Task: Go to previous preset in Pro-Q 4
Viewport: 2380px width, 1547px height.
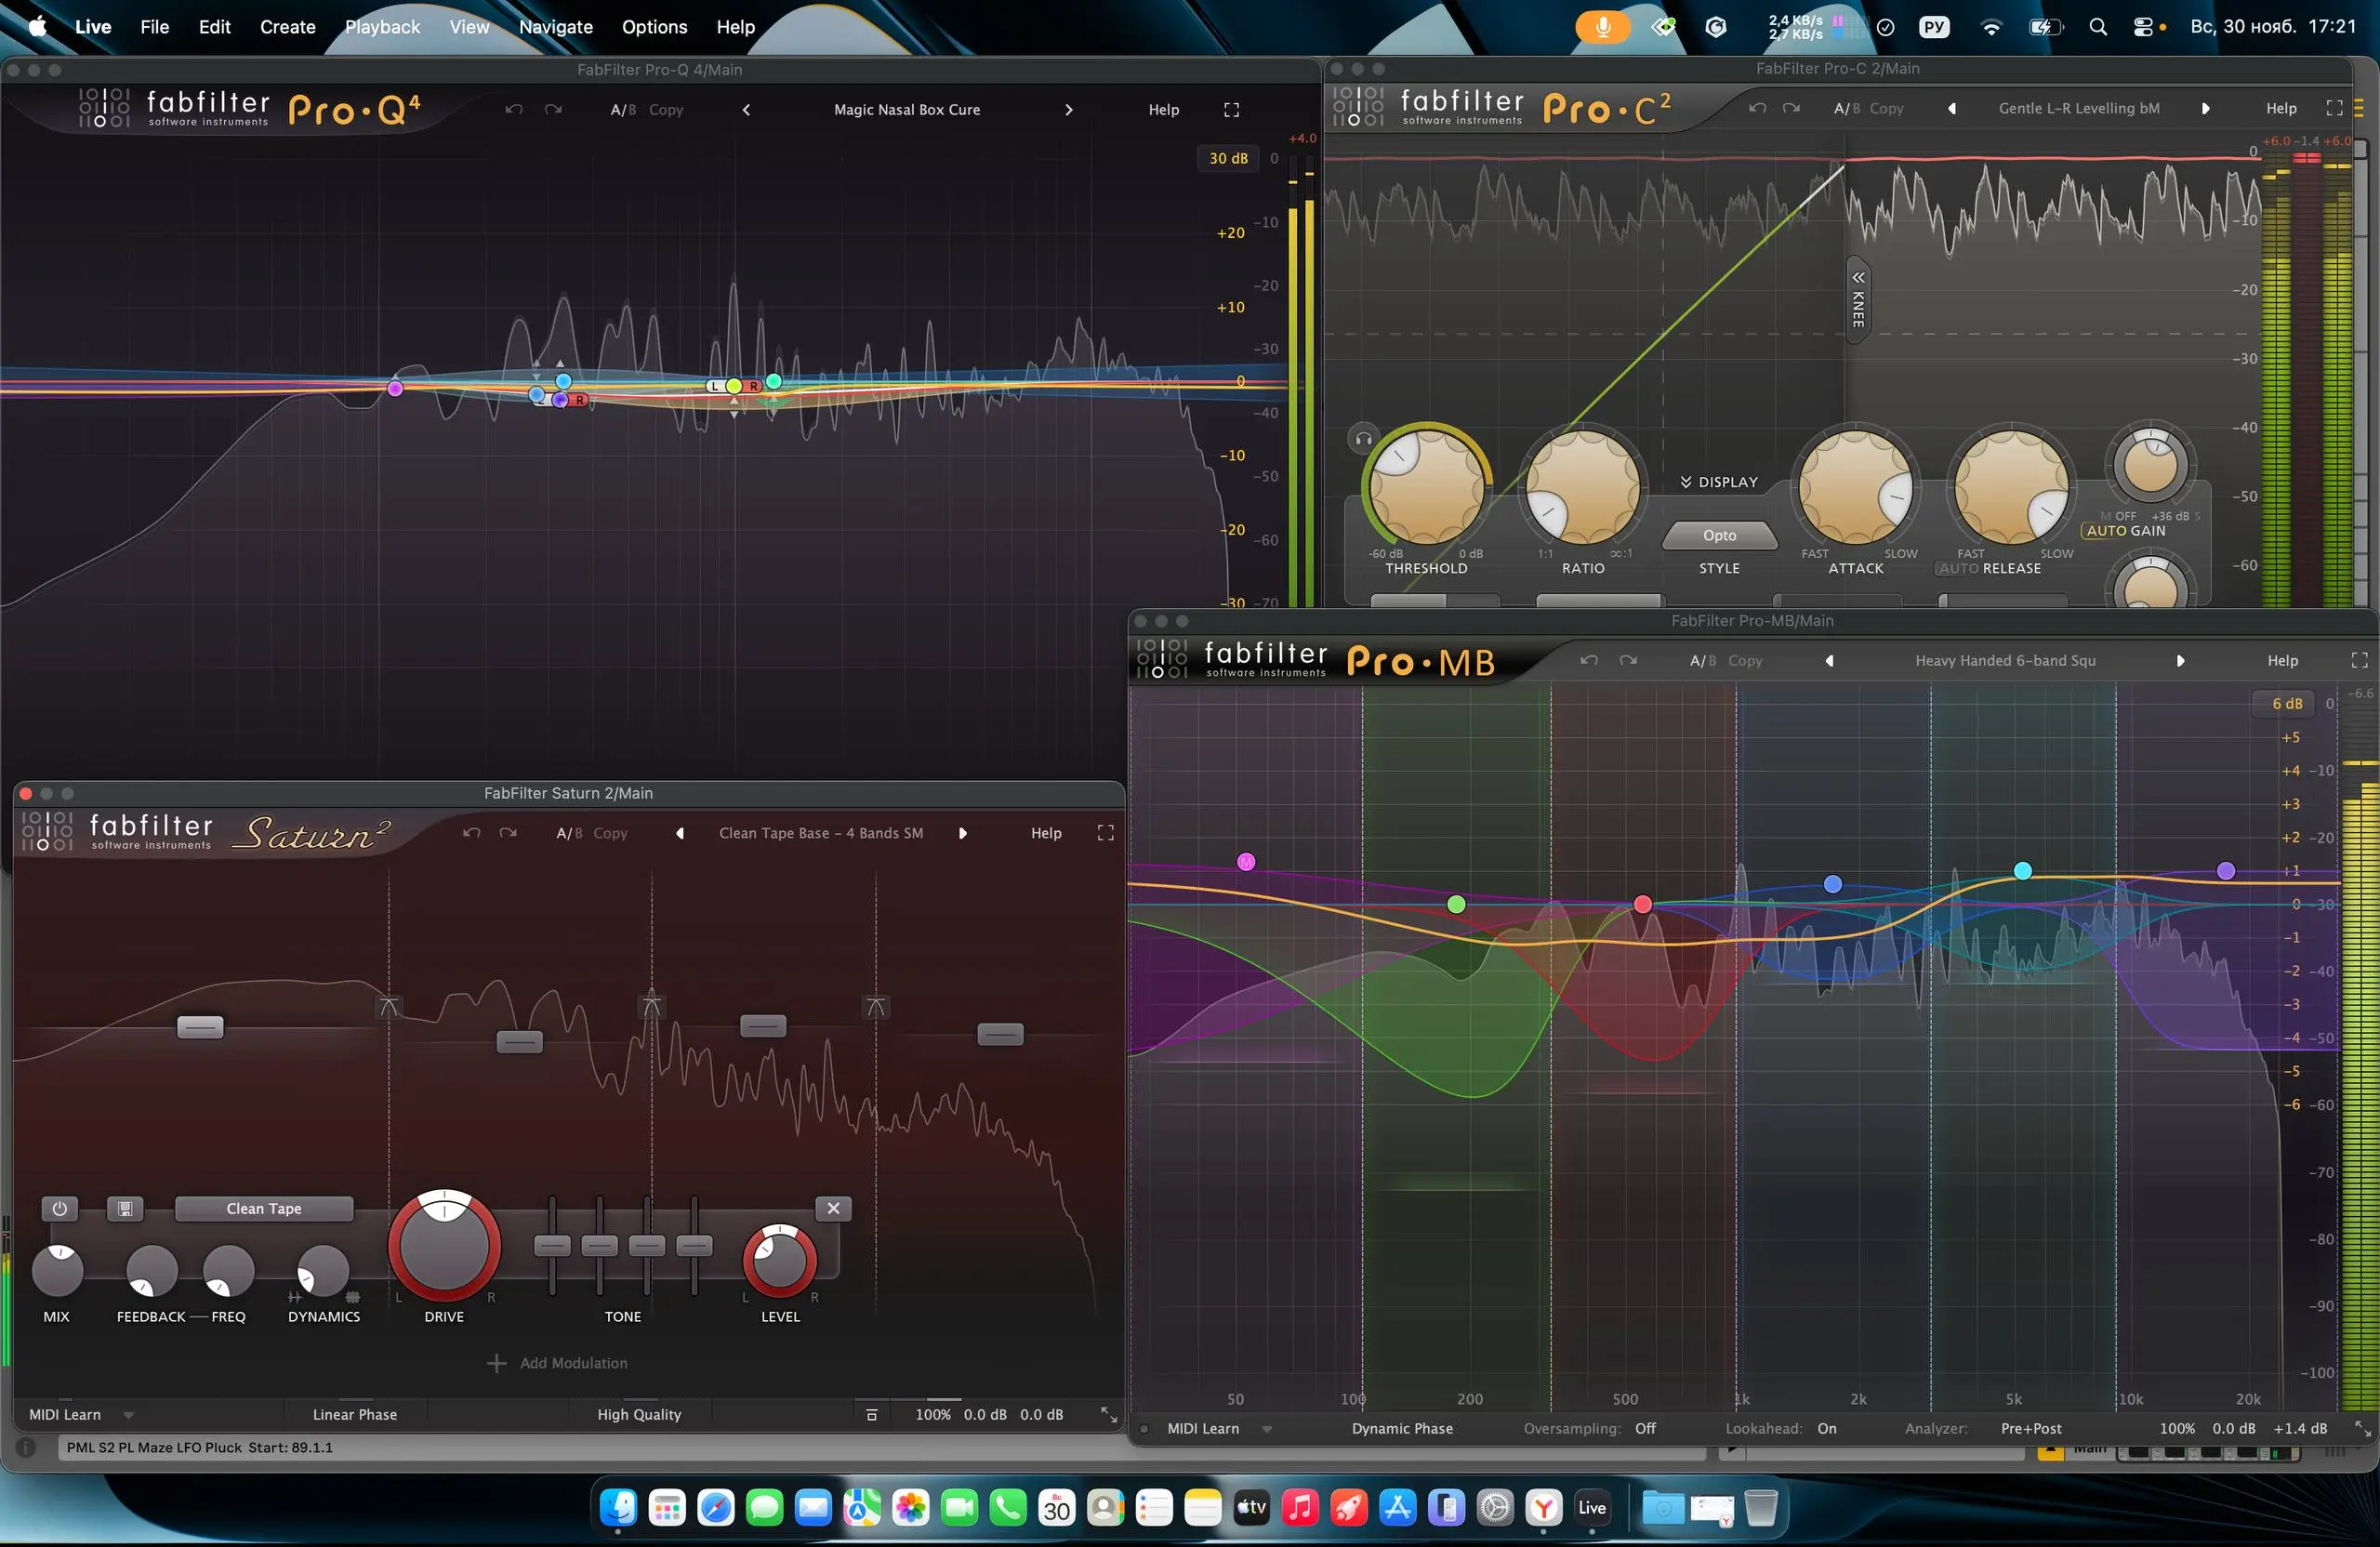Action: click(x=746, y=110)
